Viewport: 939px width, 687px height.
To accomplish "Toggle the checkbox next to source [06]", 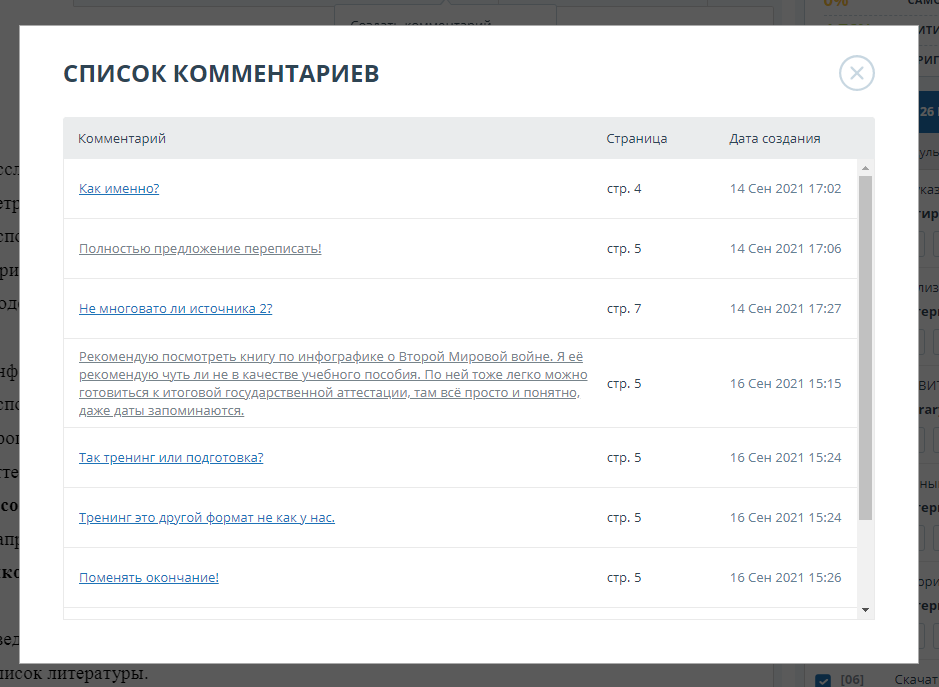I will (x=823, y=680).
